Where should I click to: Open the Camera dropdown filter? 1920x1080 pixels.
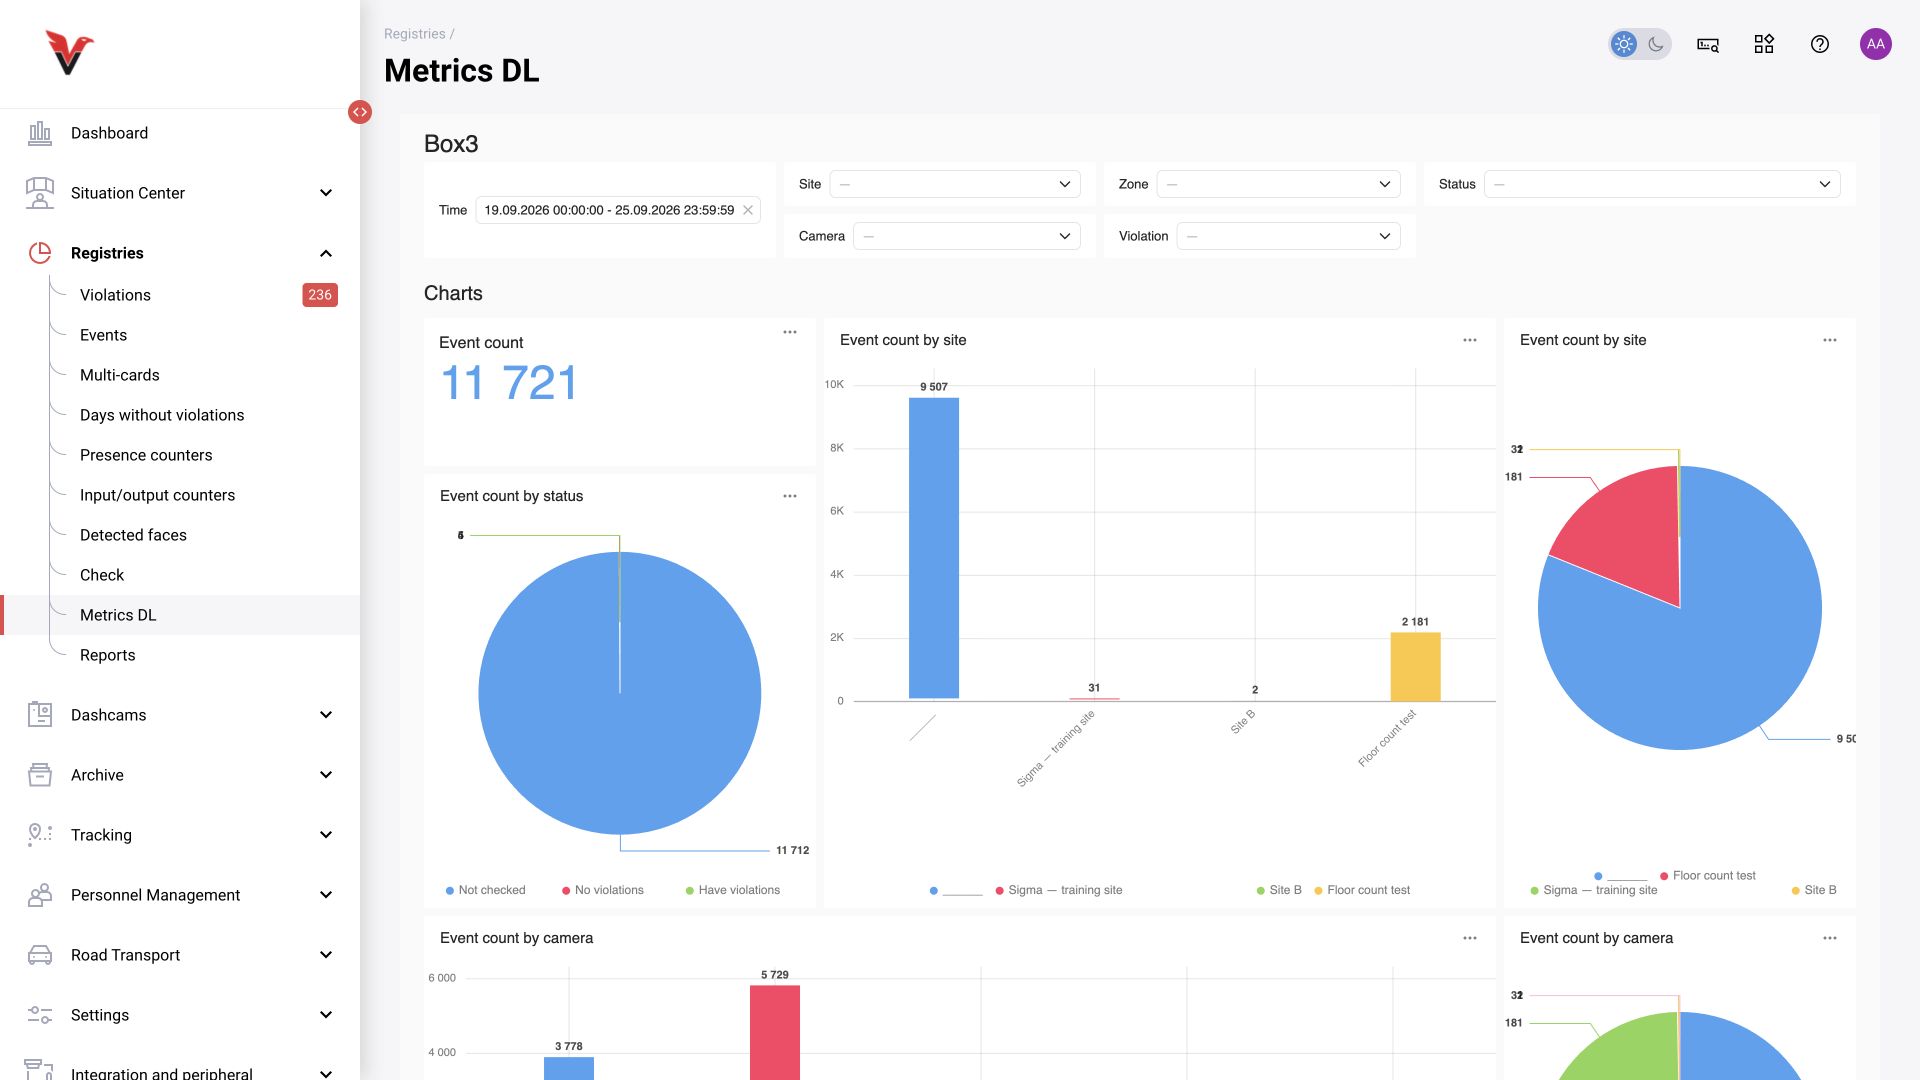click(x=967, y=236)
